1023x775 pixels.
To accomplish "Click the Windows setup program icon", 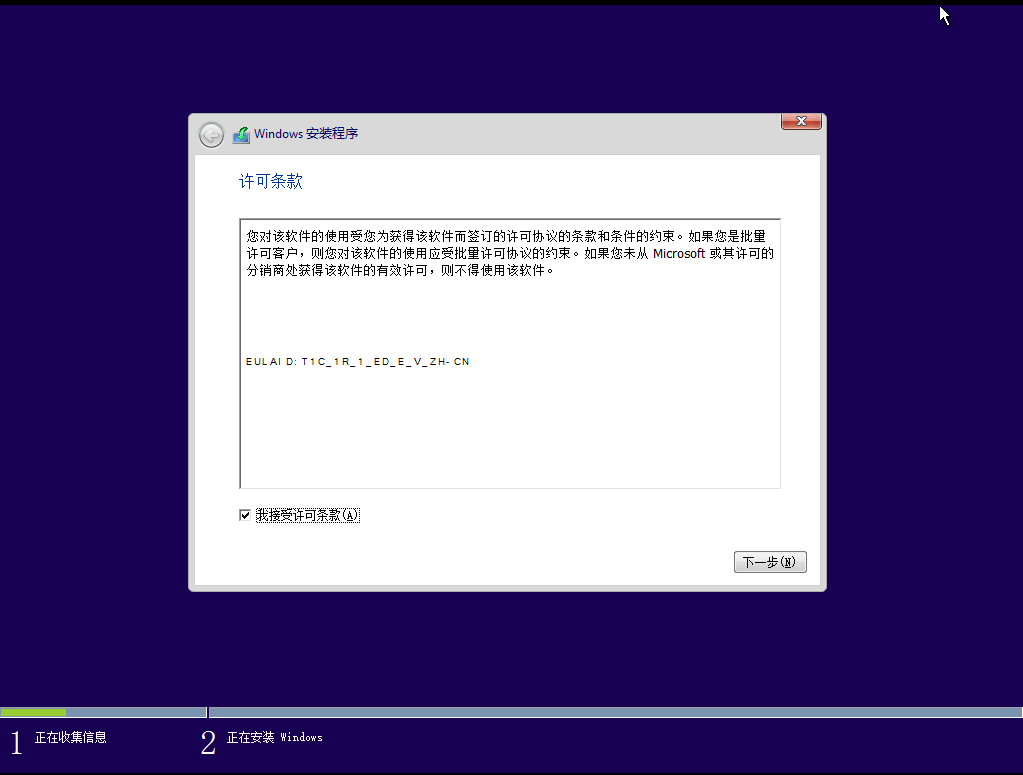I will pyautogui.click(x=241, y=134).
